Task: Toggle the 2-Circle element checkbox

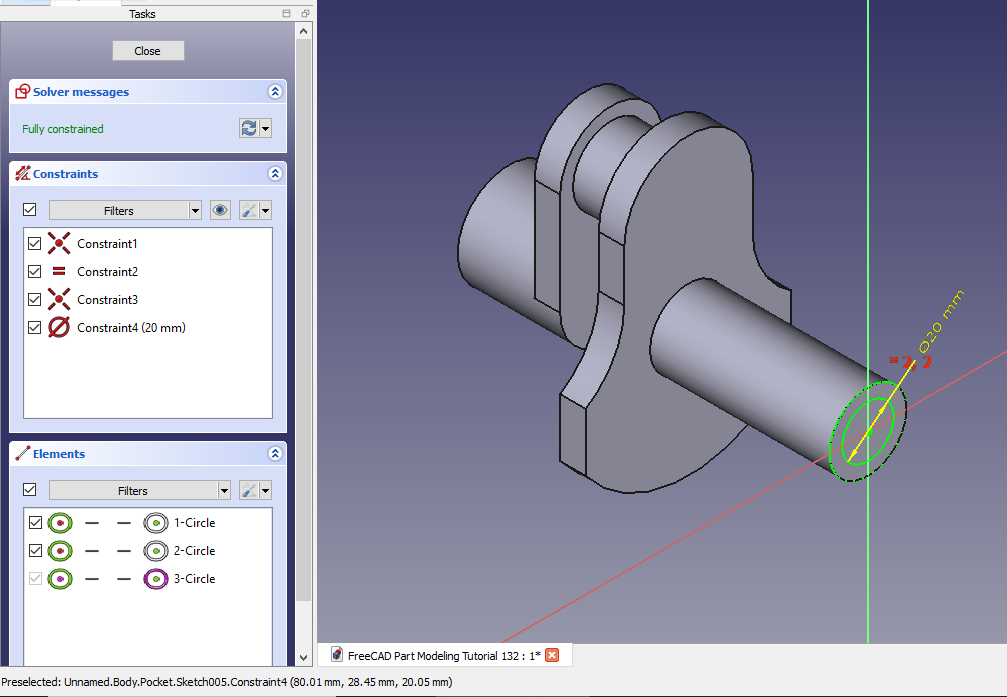Action: (x=35, y=550)
